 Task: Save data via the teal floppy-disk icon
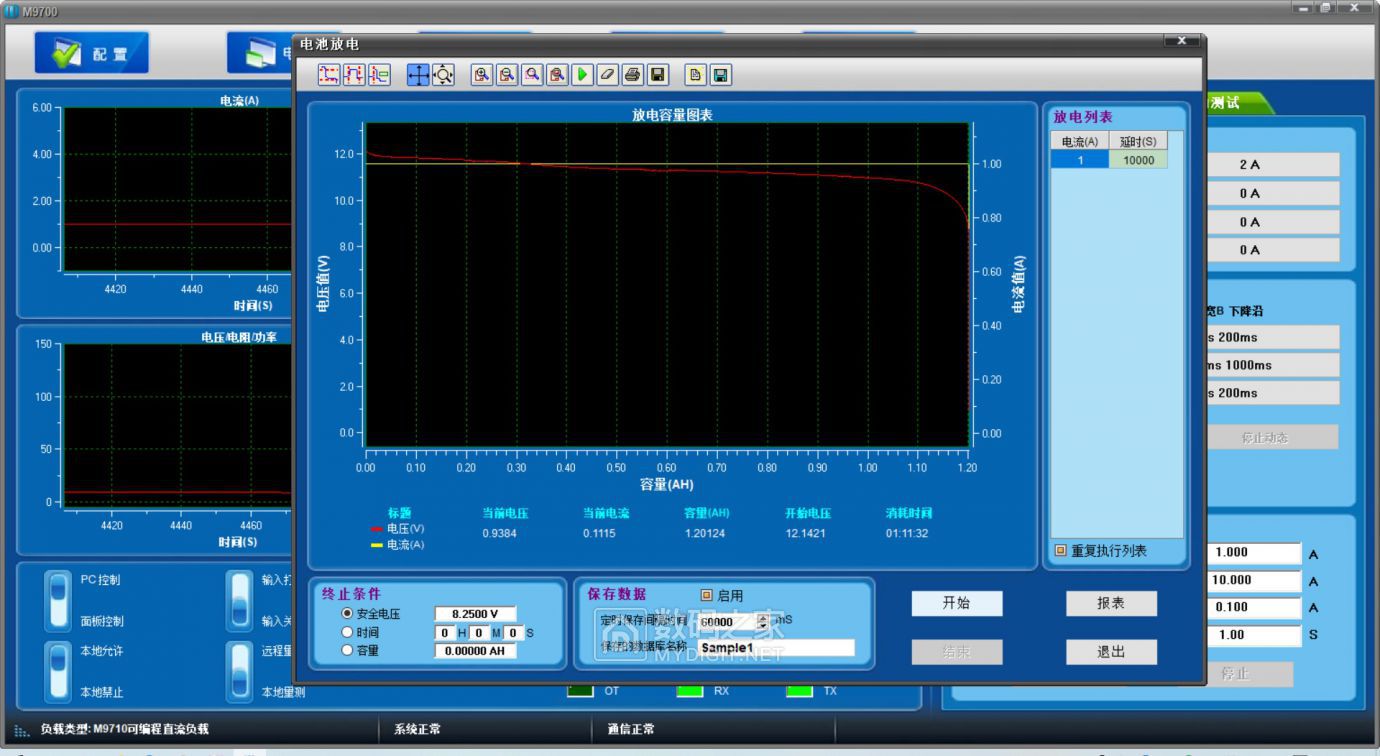tap(720, 75)
